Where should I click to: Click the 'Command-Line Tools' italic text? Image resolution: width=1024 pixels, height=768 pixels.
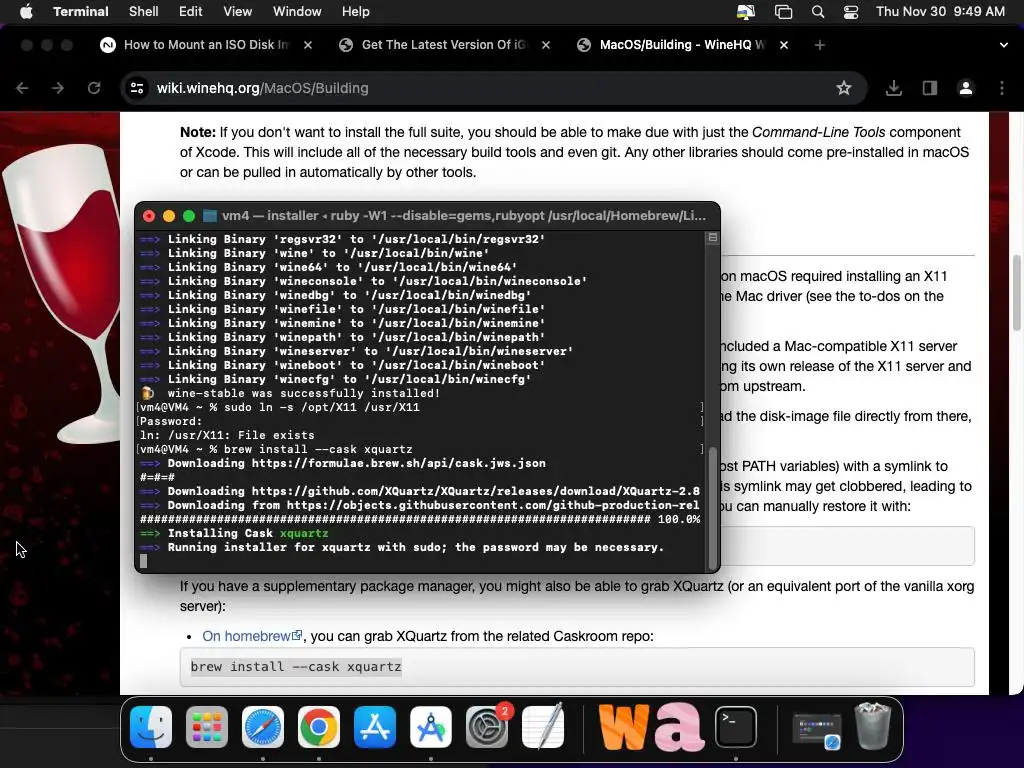click(x=818, y=132)
